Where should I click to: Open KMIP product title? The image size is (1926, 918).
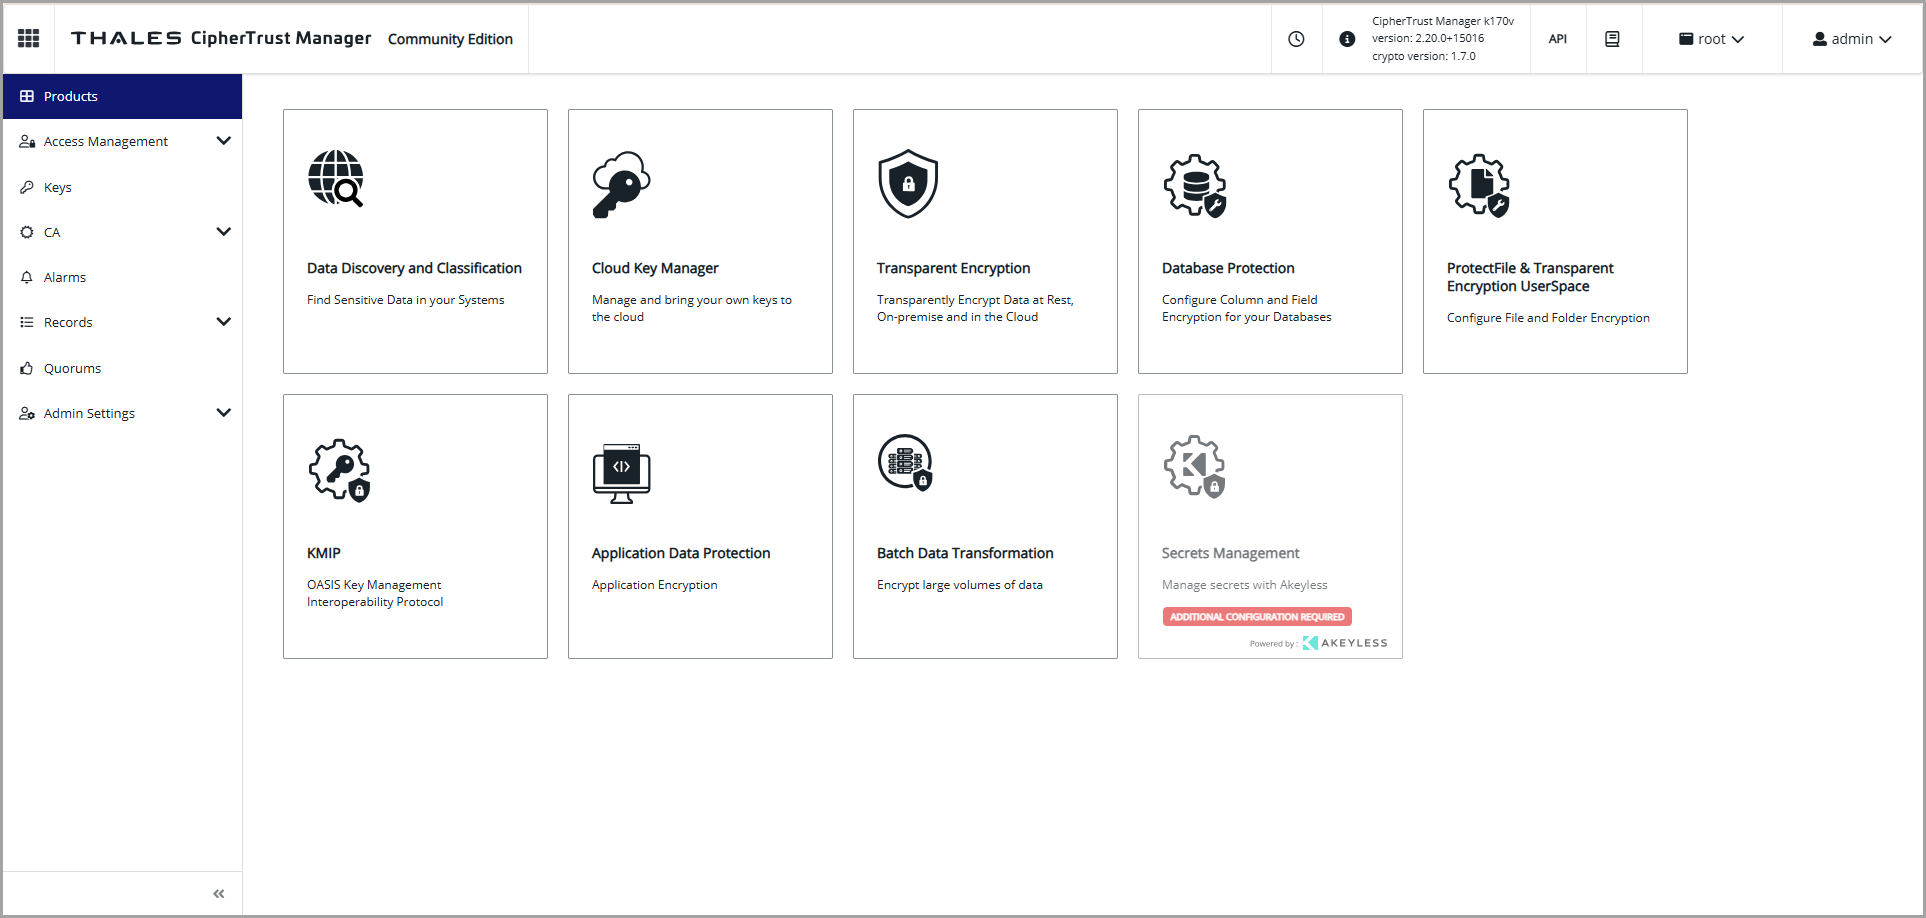(324, 553)
